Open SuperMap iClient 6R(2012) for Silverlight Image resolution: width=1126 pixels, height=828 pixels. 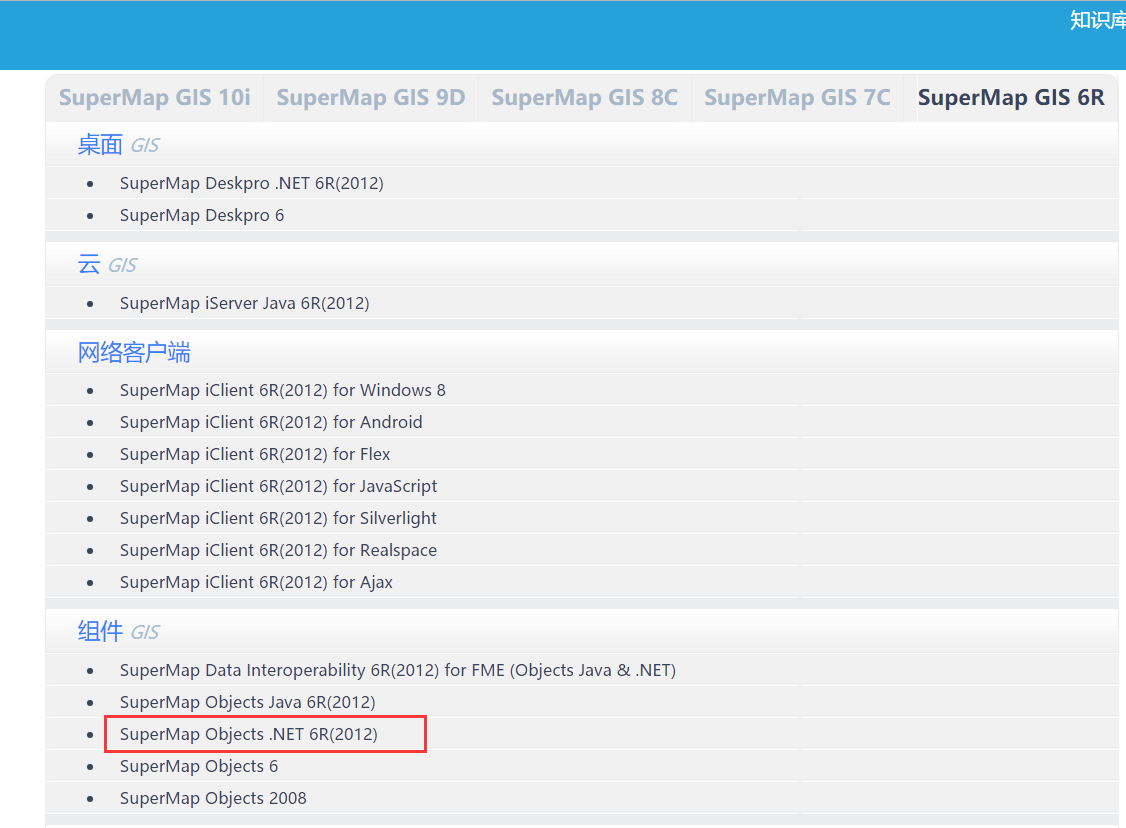pyautogui.click(x=278, y=518)
